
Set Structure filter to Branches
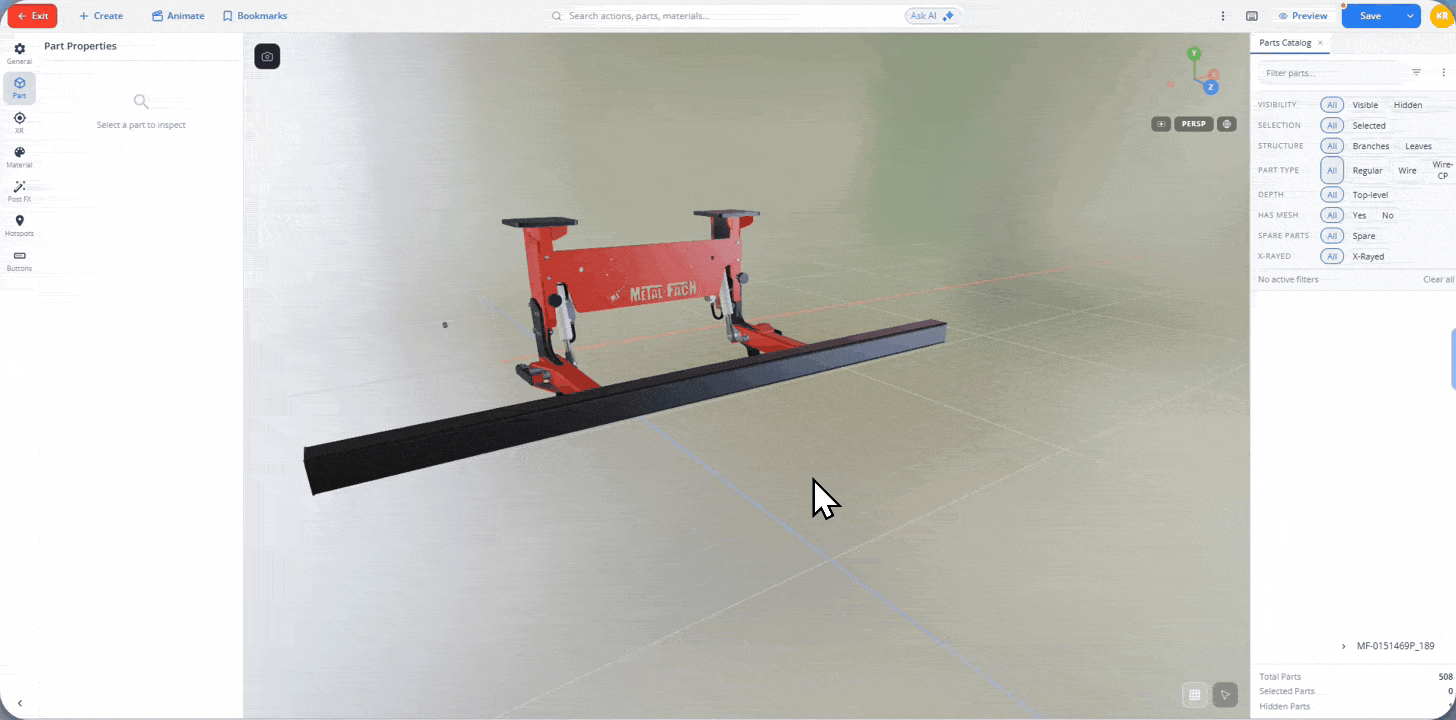point(1371,146)
